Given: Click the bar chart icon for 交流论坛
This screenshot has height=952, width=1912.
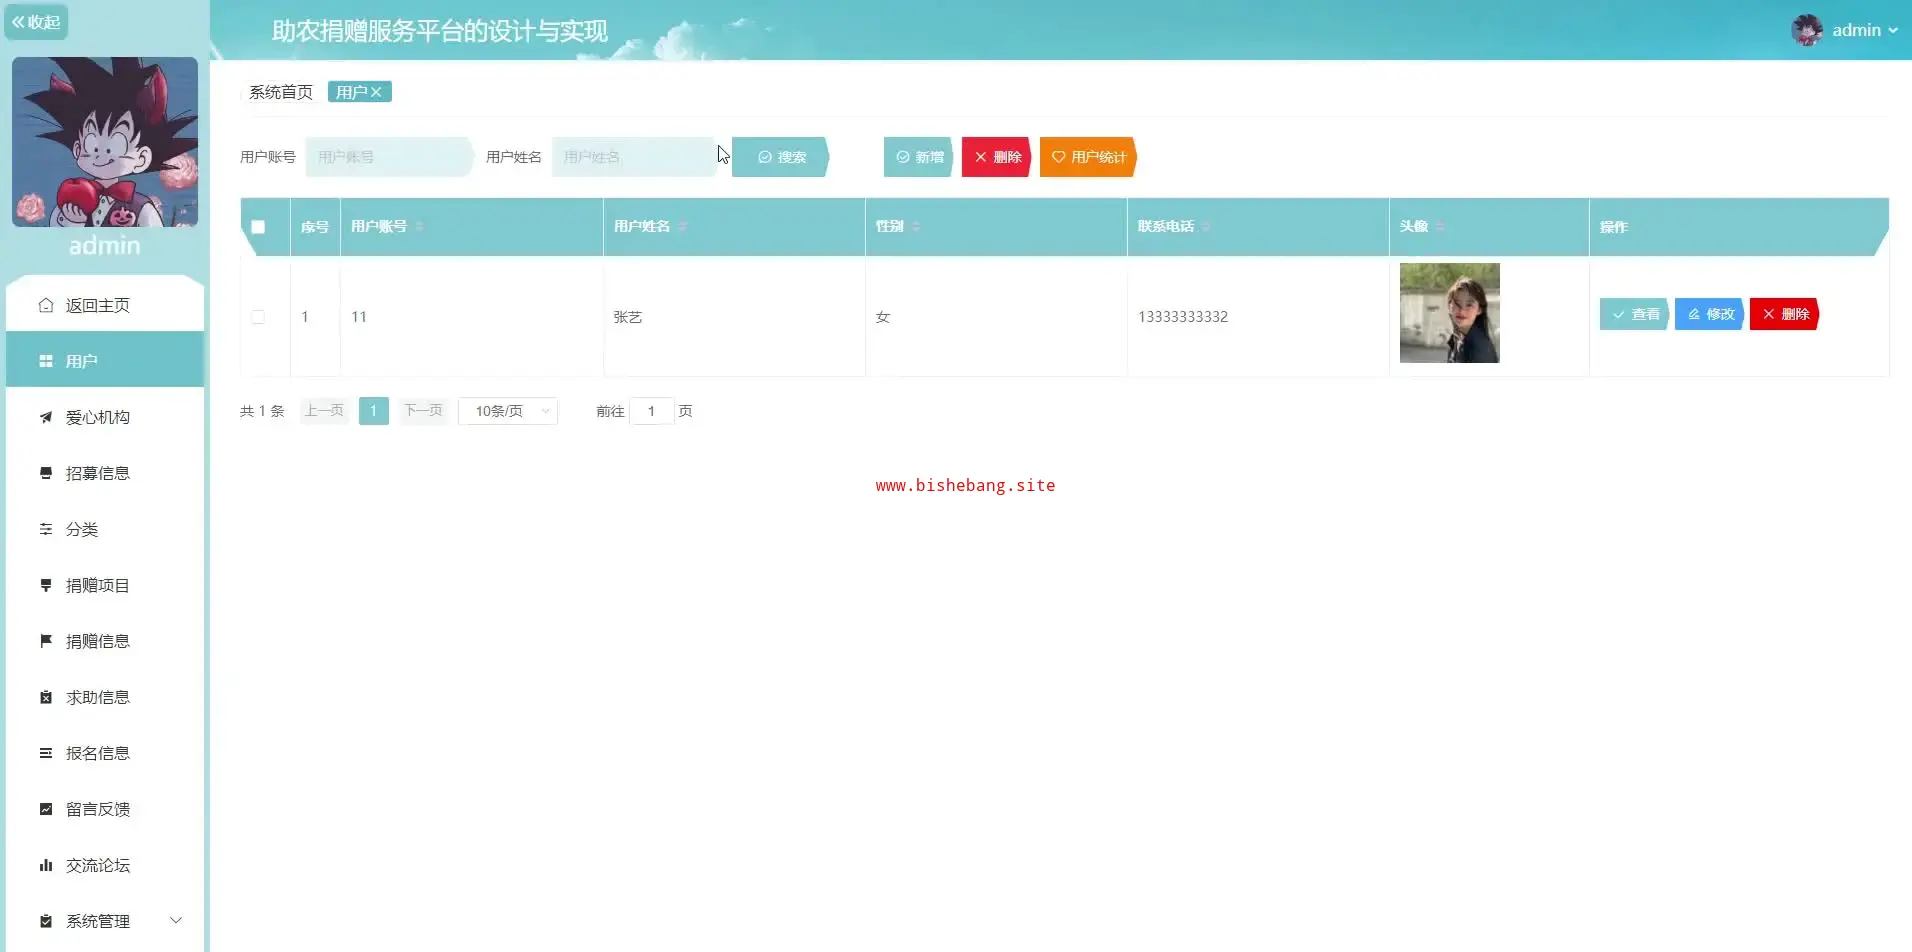Looking at the screenshot, I should click(x=46, y=865).
